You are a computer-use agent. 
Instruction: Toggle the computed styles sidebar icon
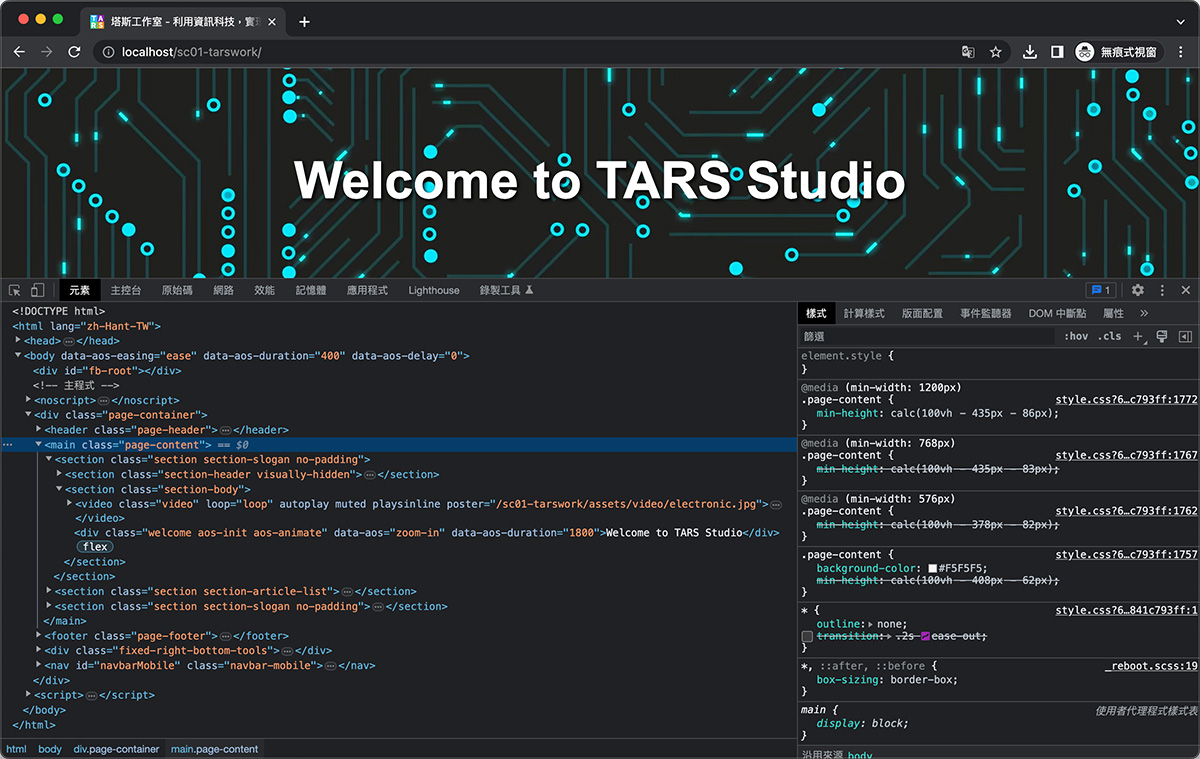[x=1185, y=337]
